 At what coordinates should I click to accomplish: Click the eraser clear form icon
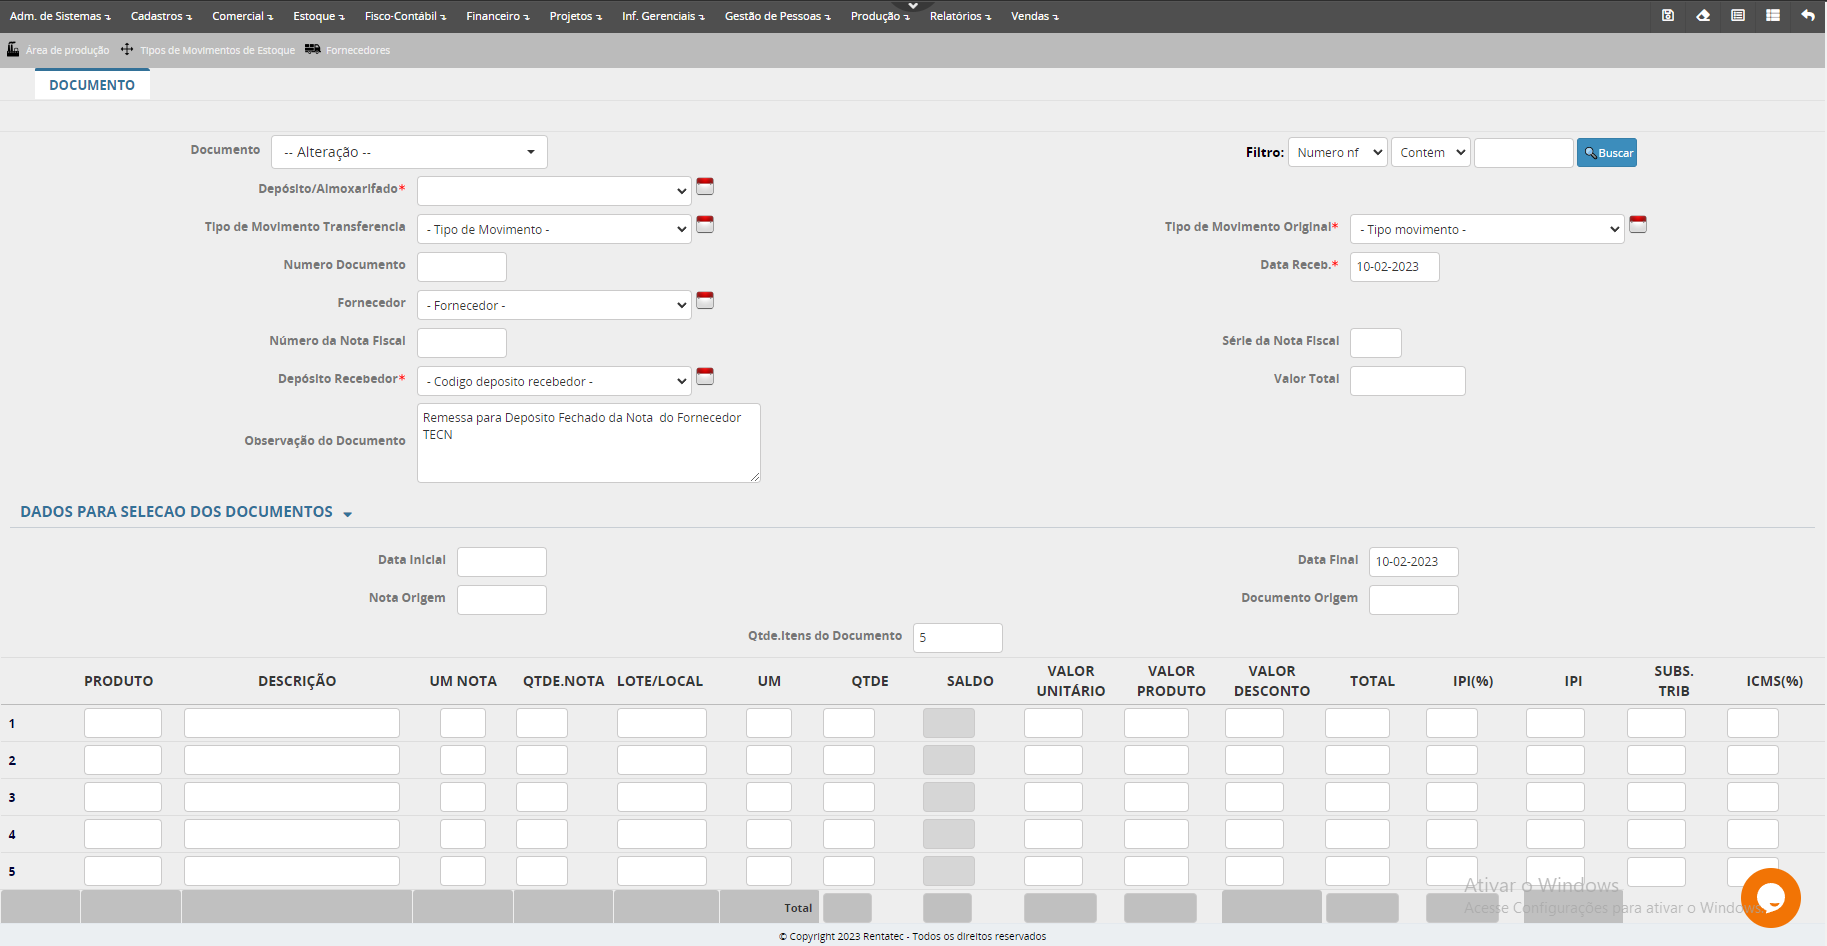point(1703,15)
